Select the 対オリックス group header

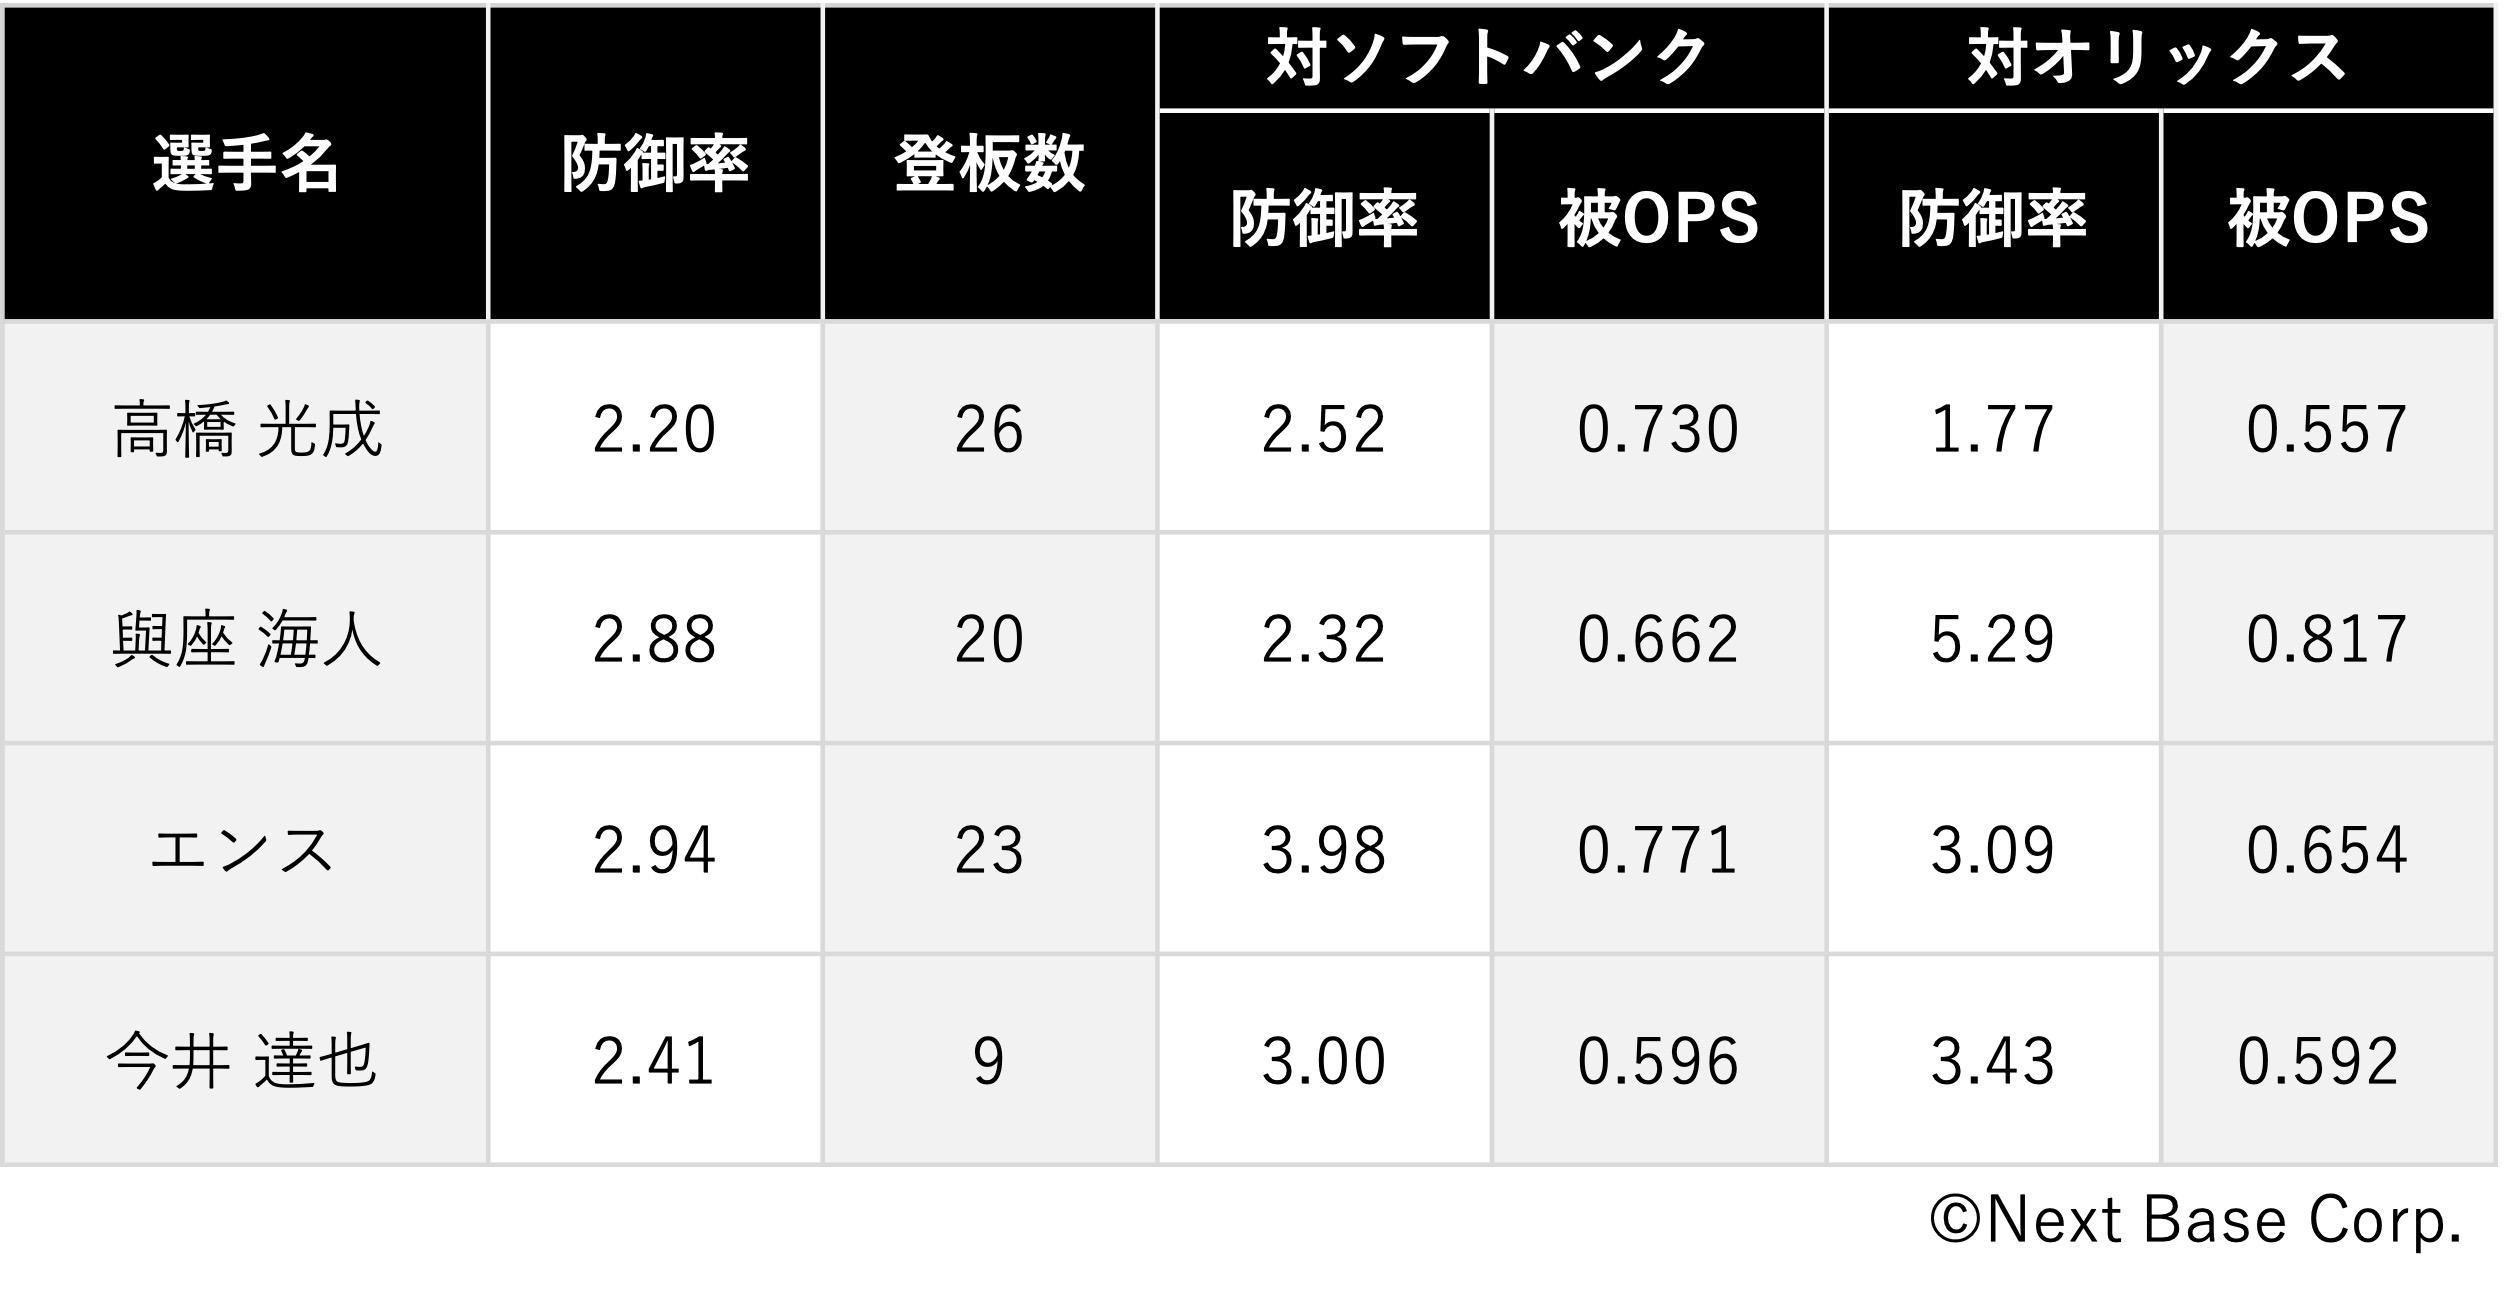click(2160, 57)
